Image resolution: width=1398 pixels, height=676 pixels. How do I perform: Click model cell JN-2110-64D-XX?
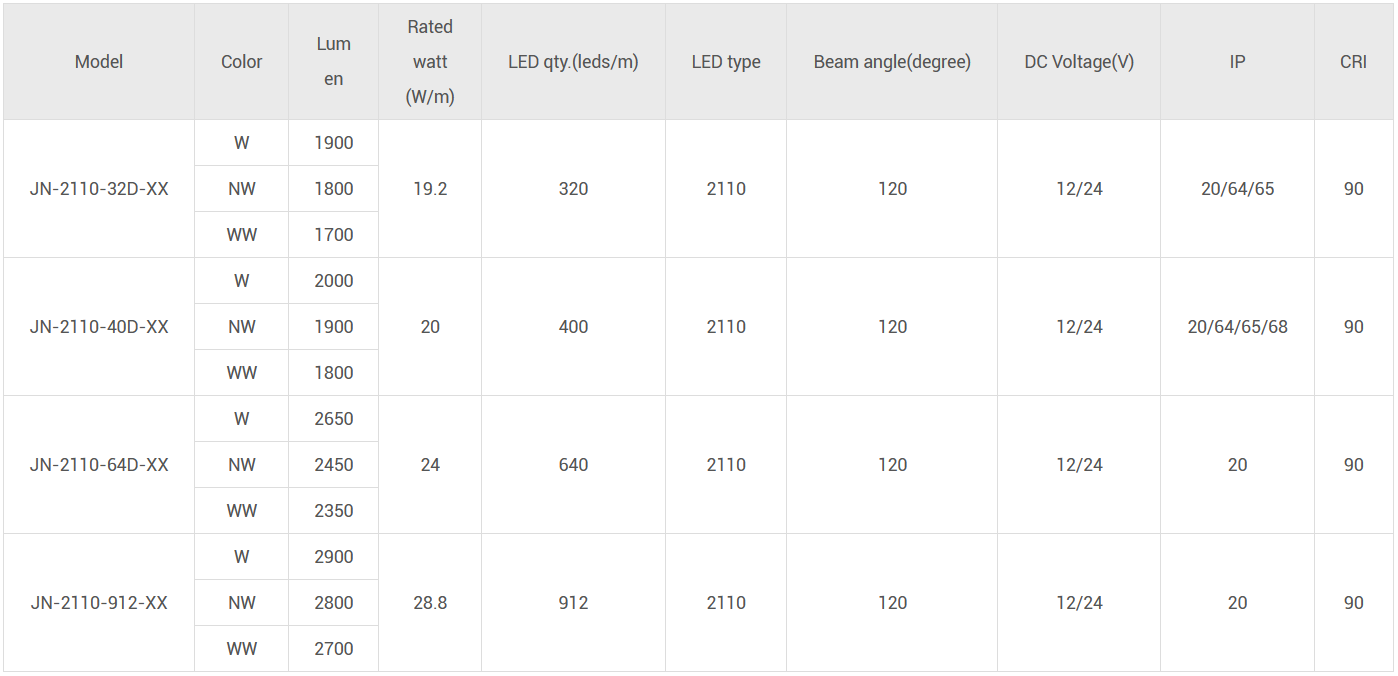click(99, 465)
